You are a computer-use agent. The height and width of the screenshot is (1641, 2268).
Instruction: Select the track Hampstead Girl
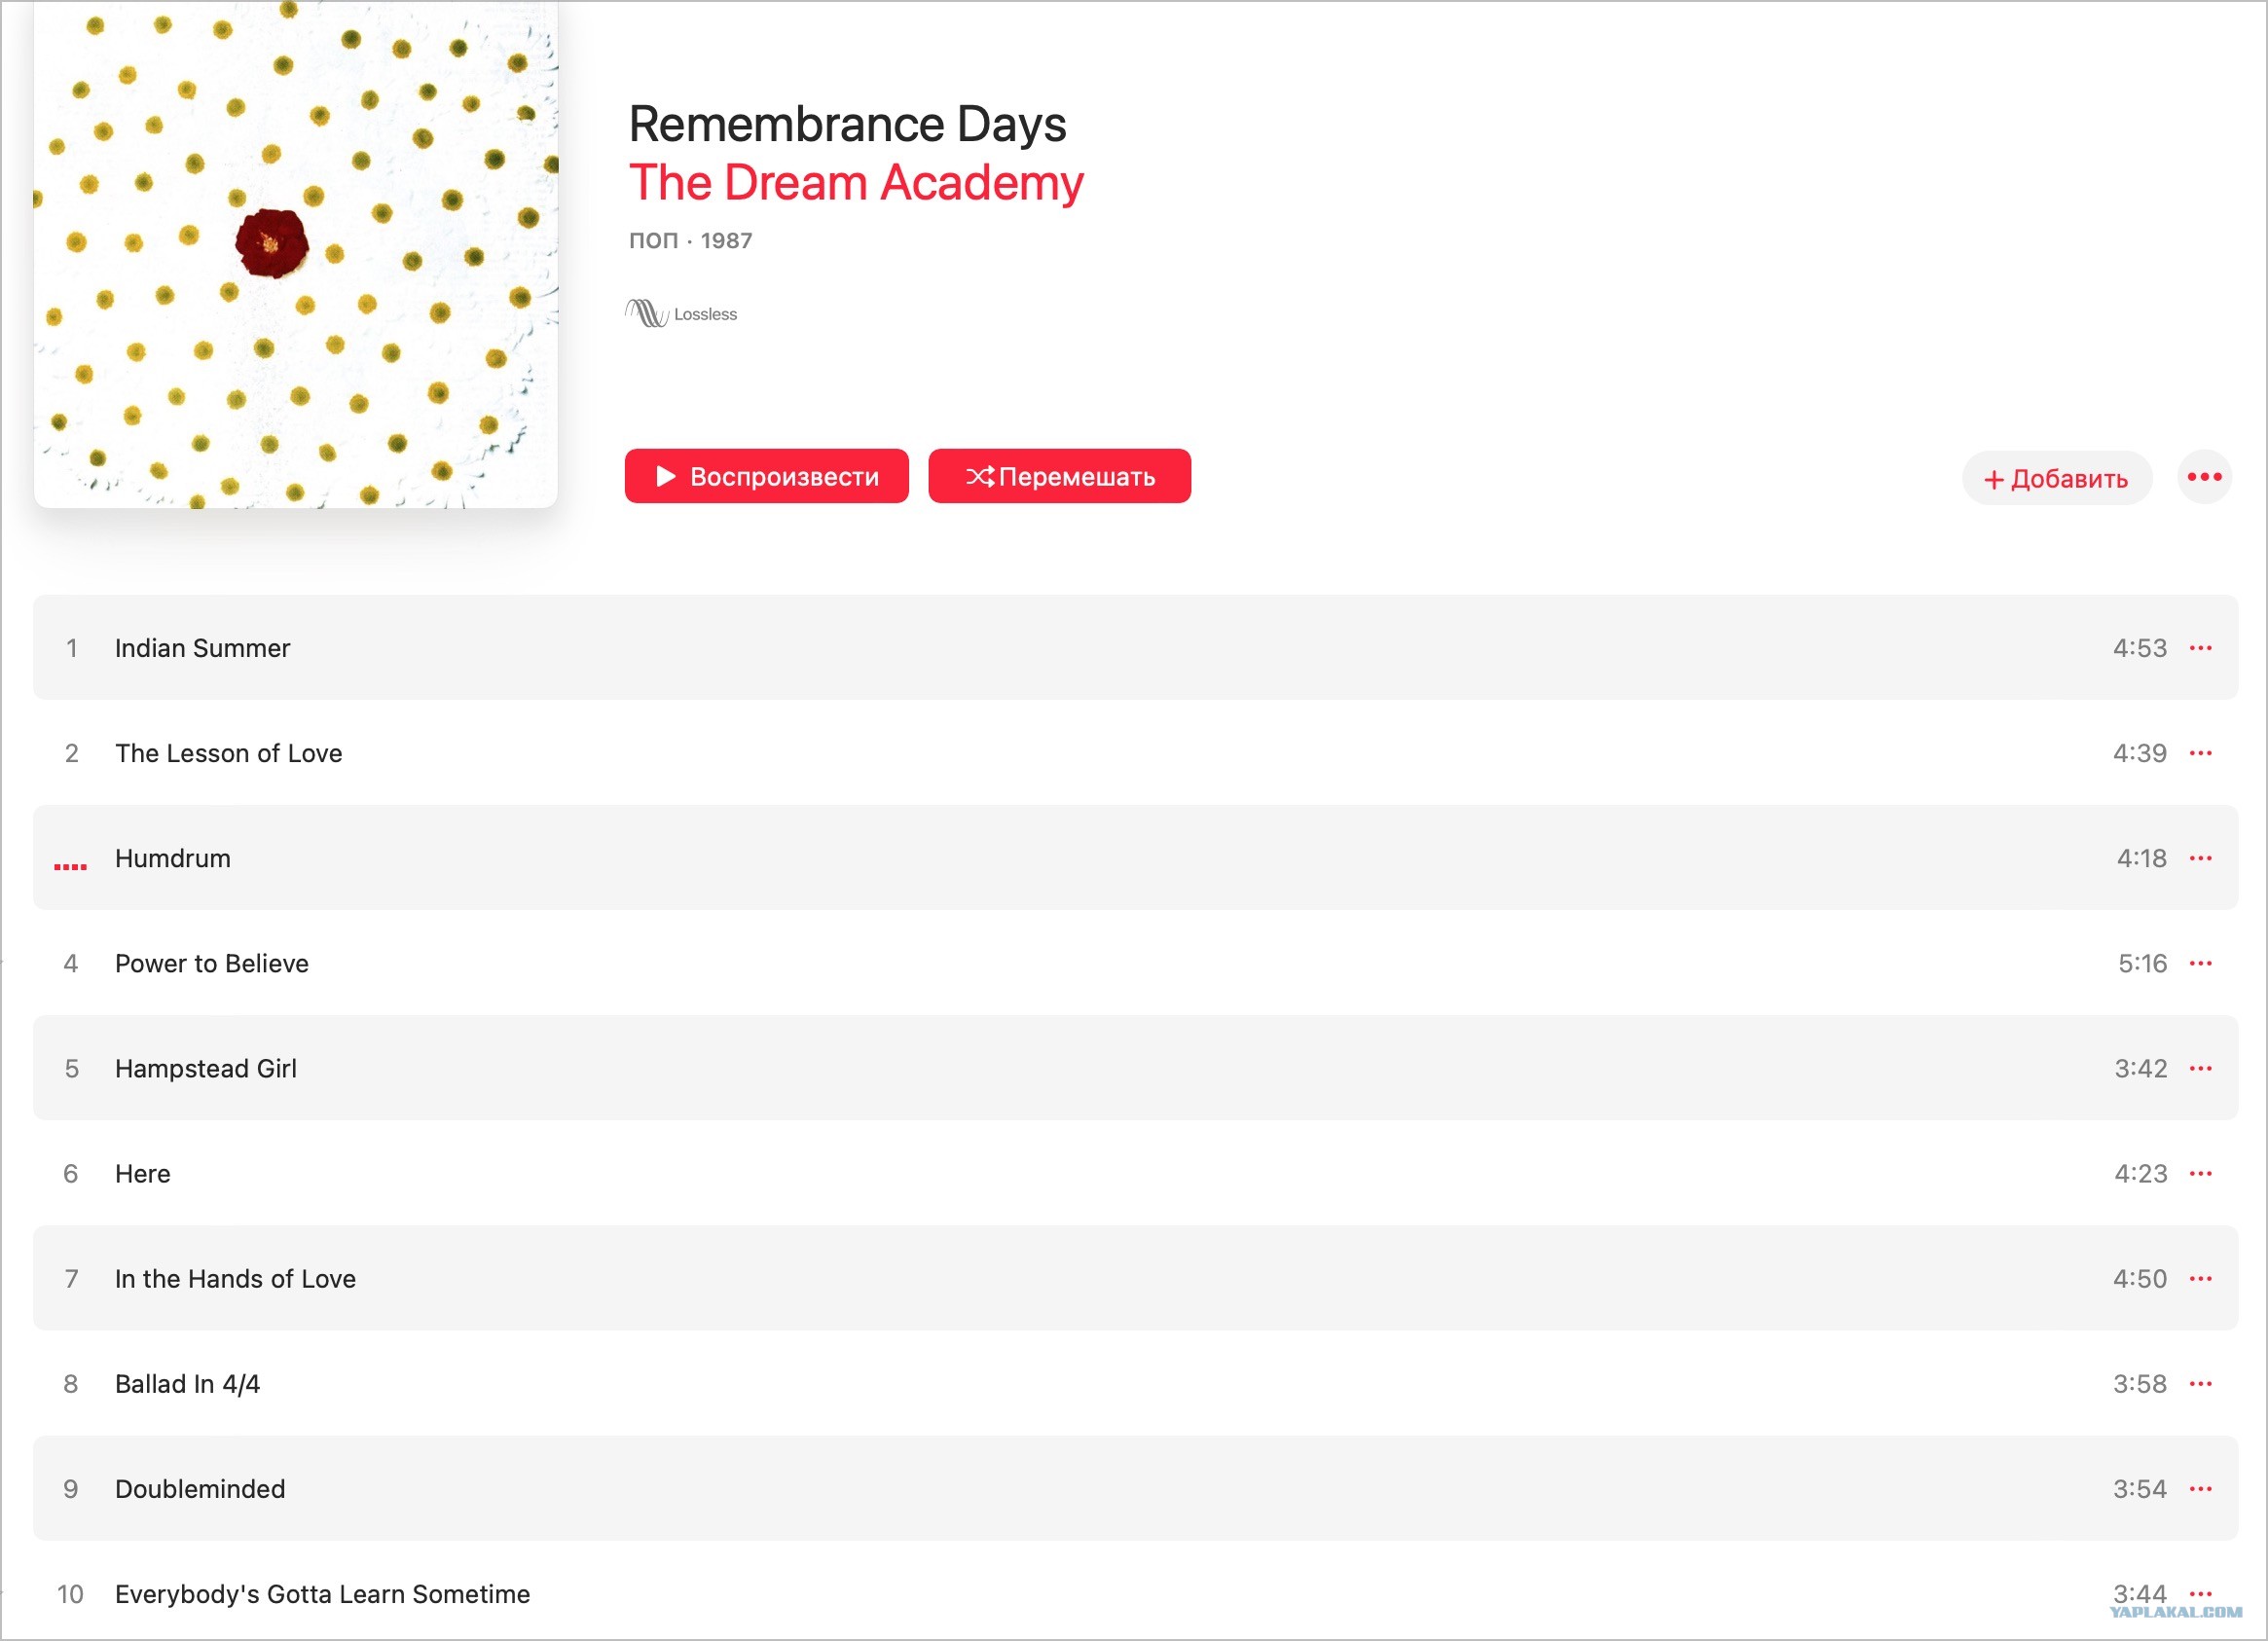coord(1135,1068)
